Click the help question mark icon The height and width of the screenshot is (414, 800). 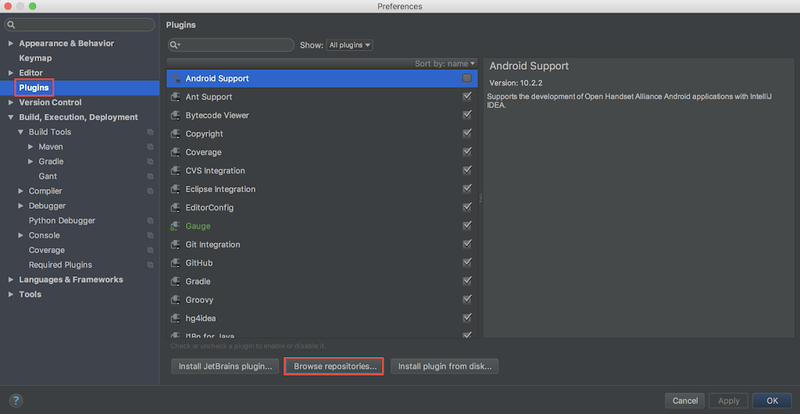(15, 400)
